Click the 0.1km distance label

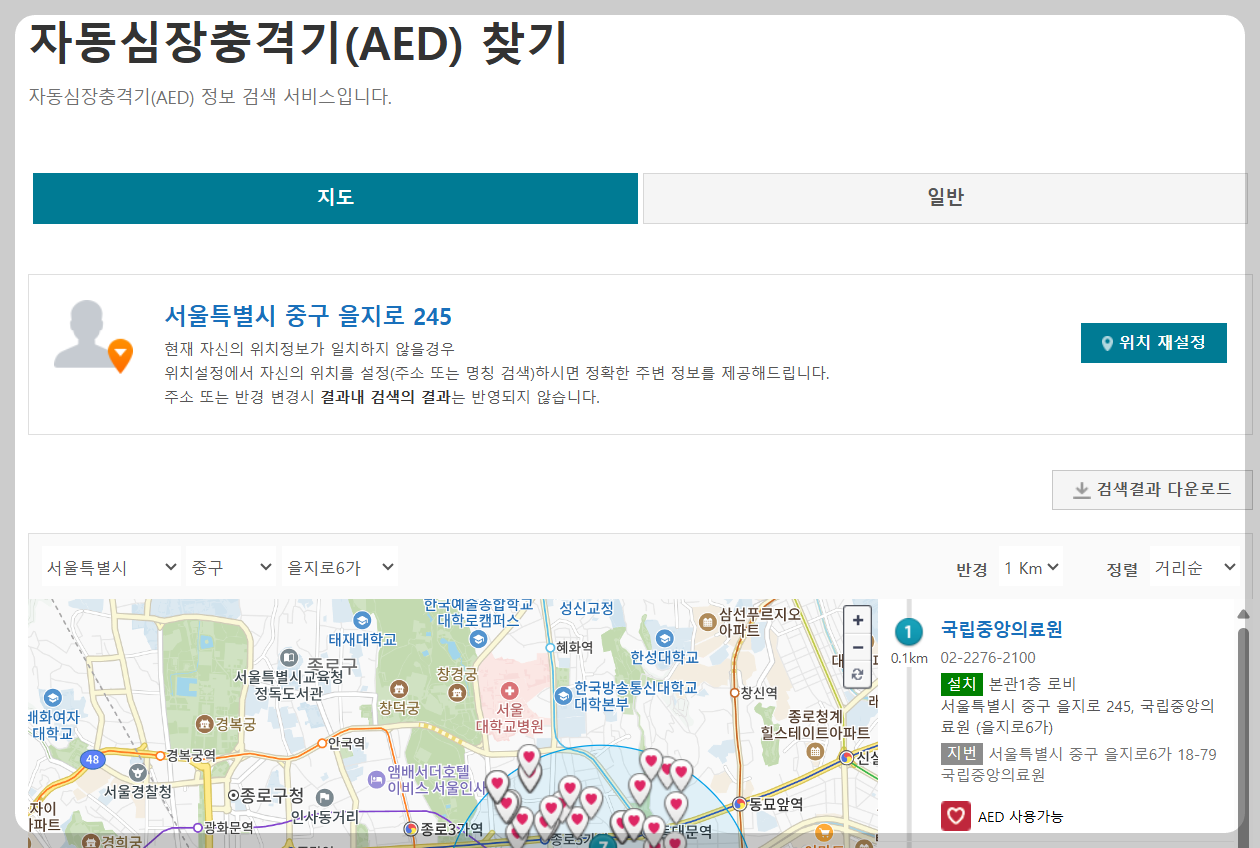coord(909,658)
